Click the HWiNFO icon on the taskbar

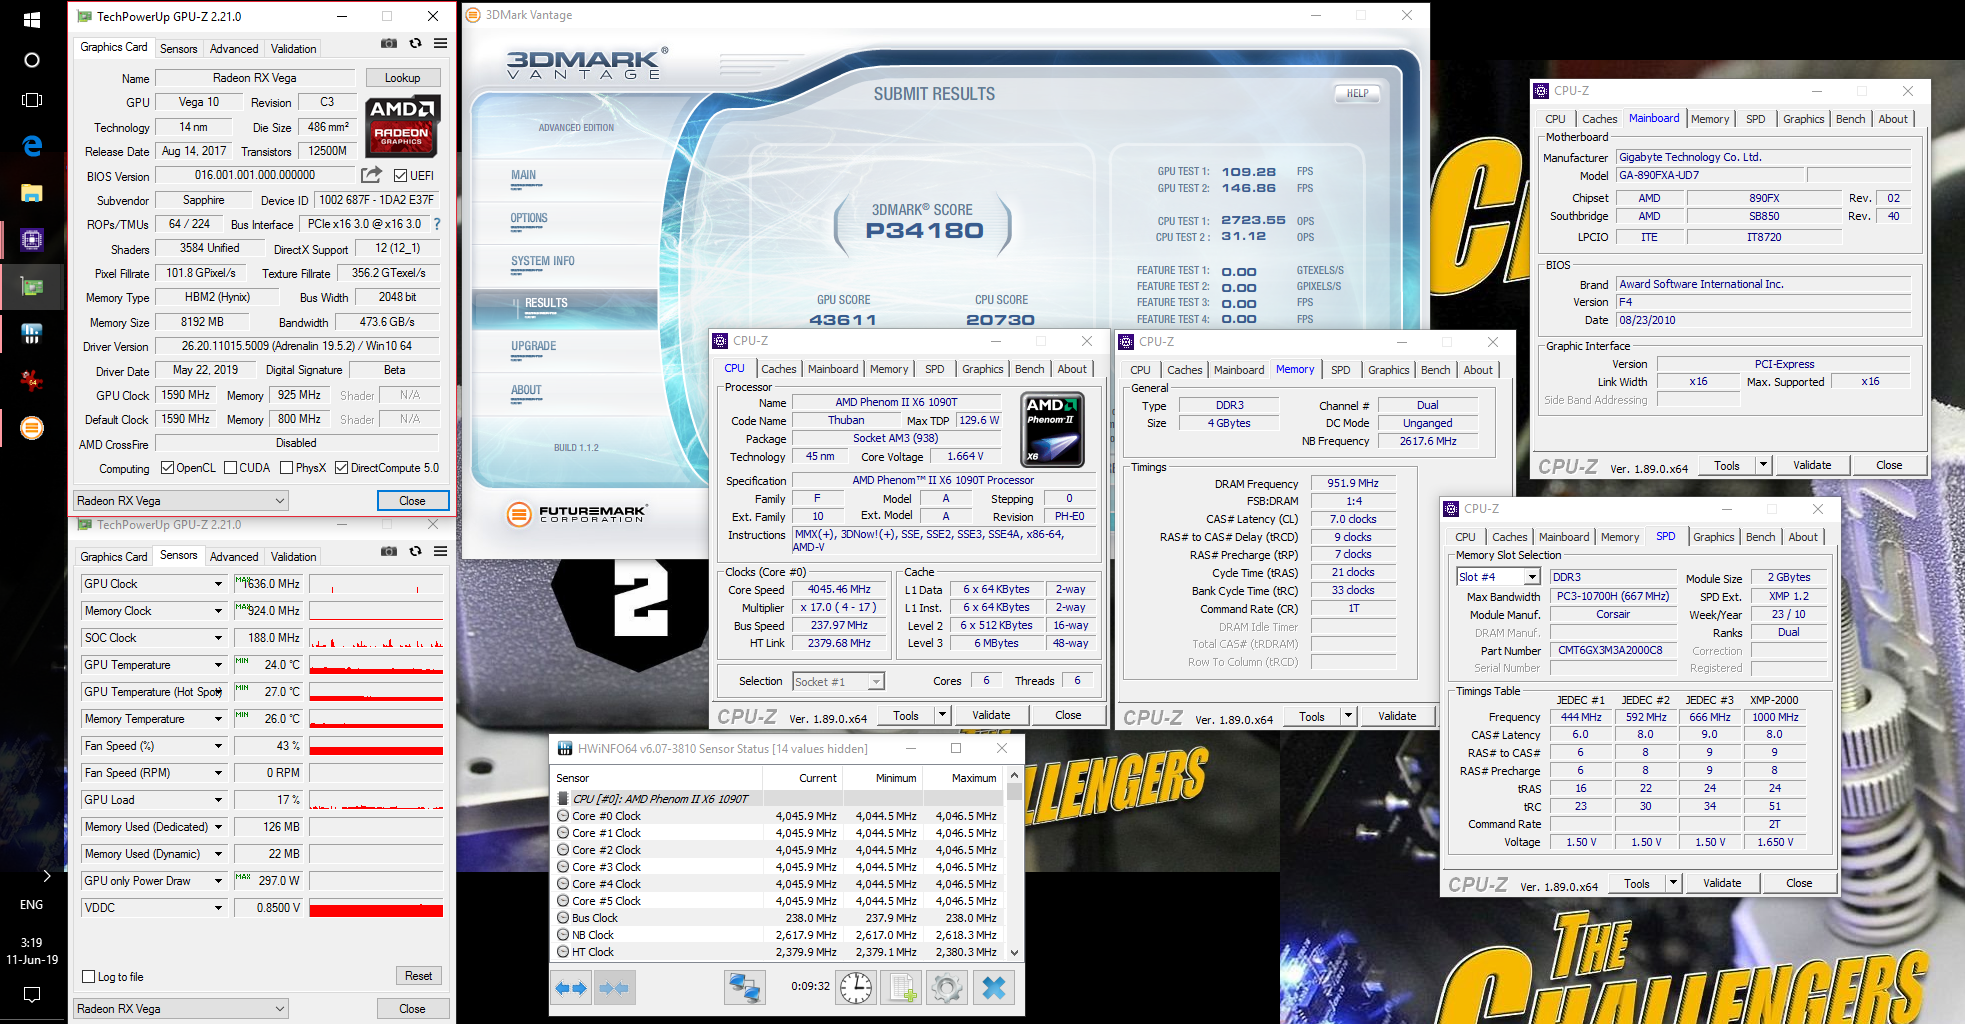coord(32,334)
